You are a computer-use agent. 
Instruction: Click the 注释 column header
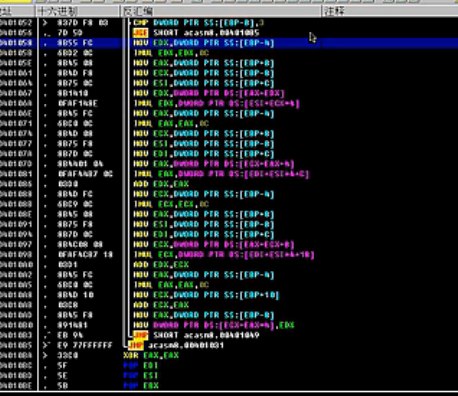point(389,12)
